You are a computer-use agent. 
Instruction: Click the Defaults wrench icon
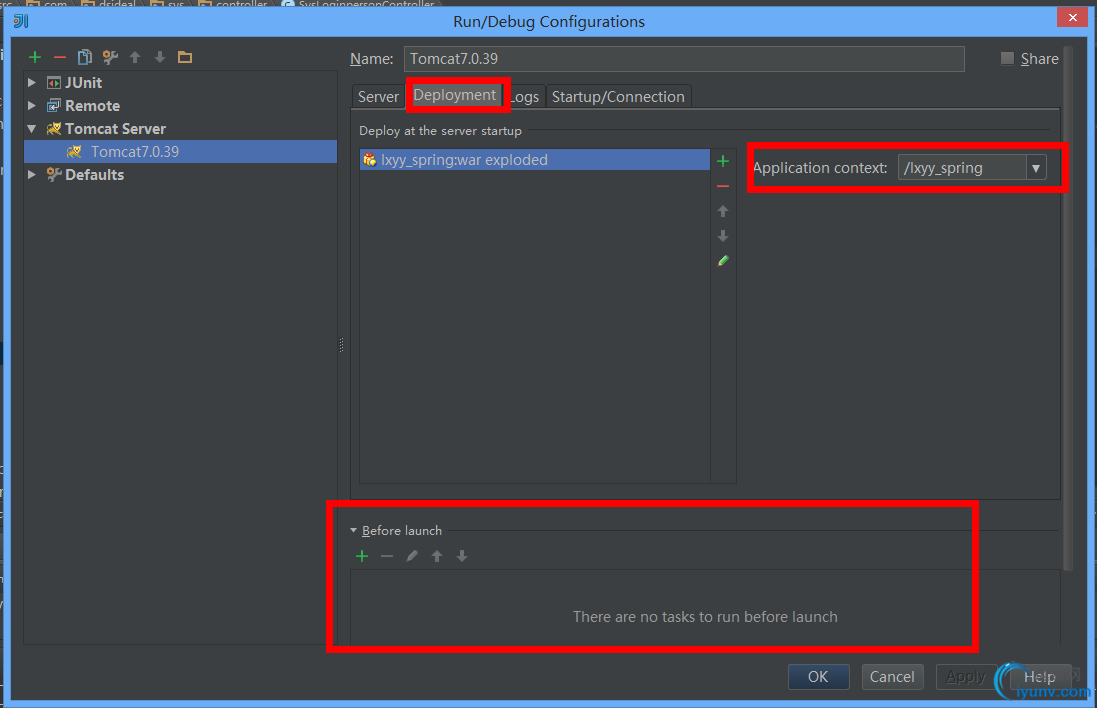(x=54, y=175)
